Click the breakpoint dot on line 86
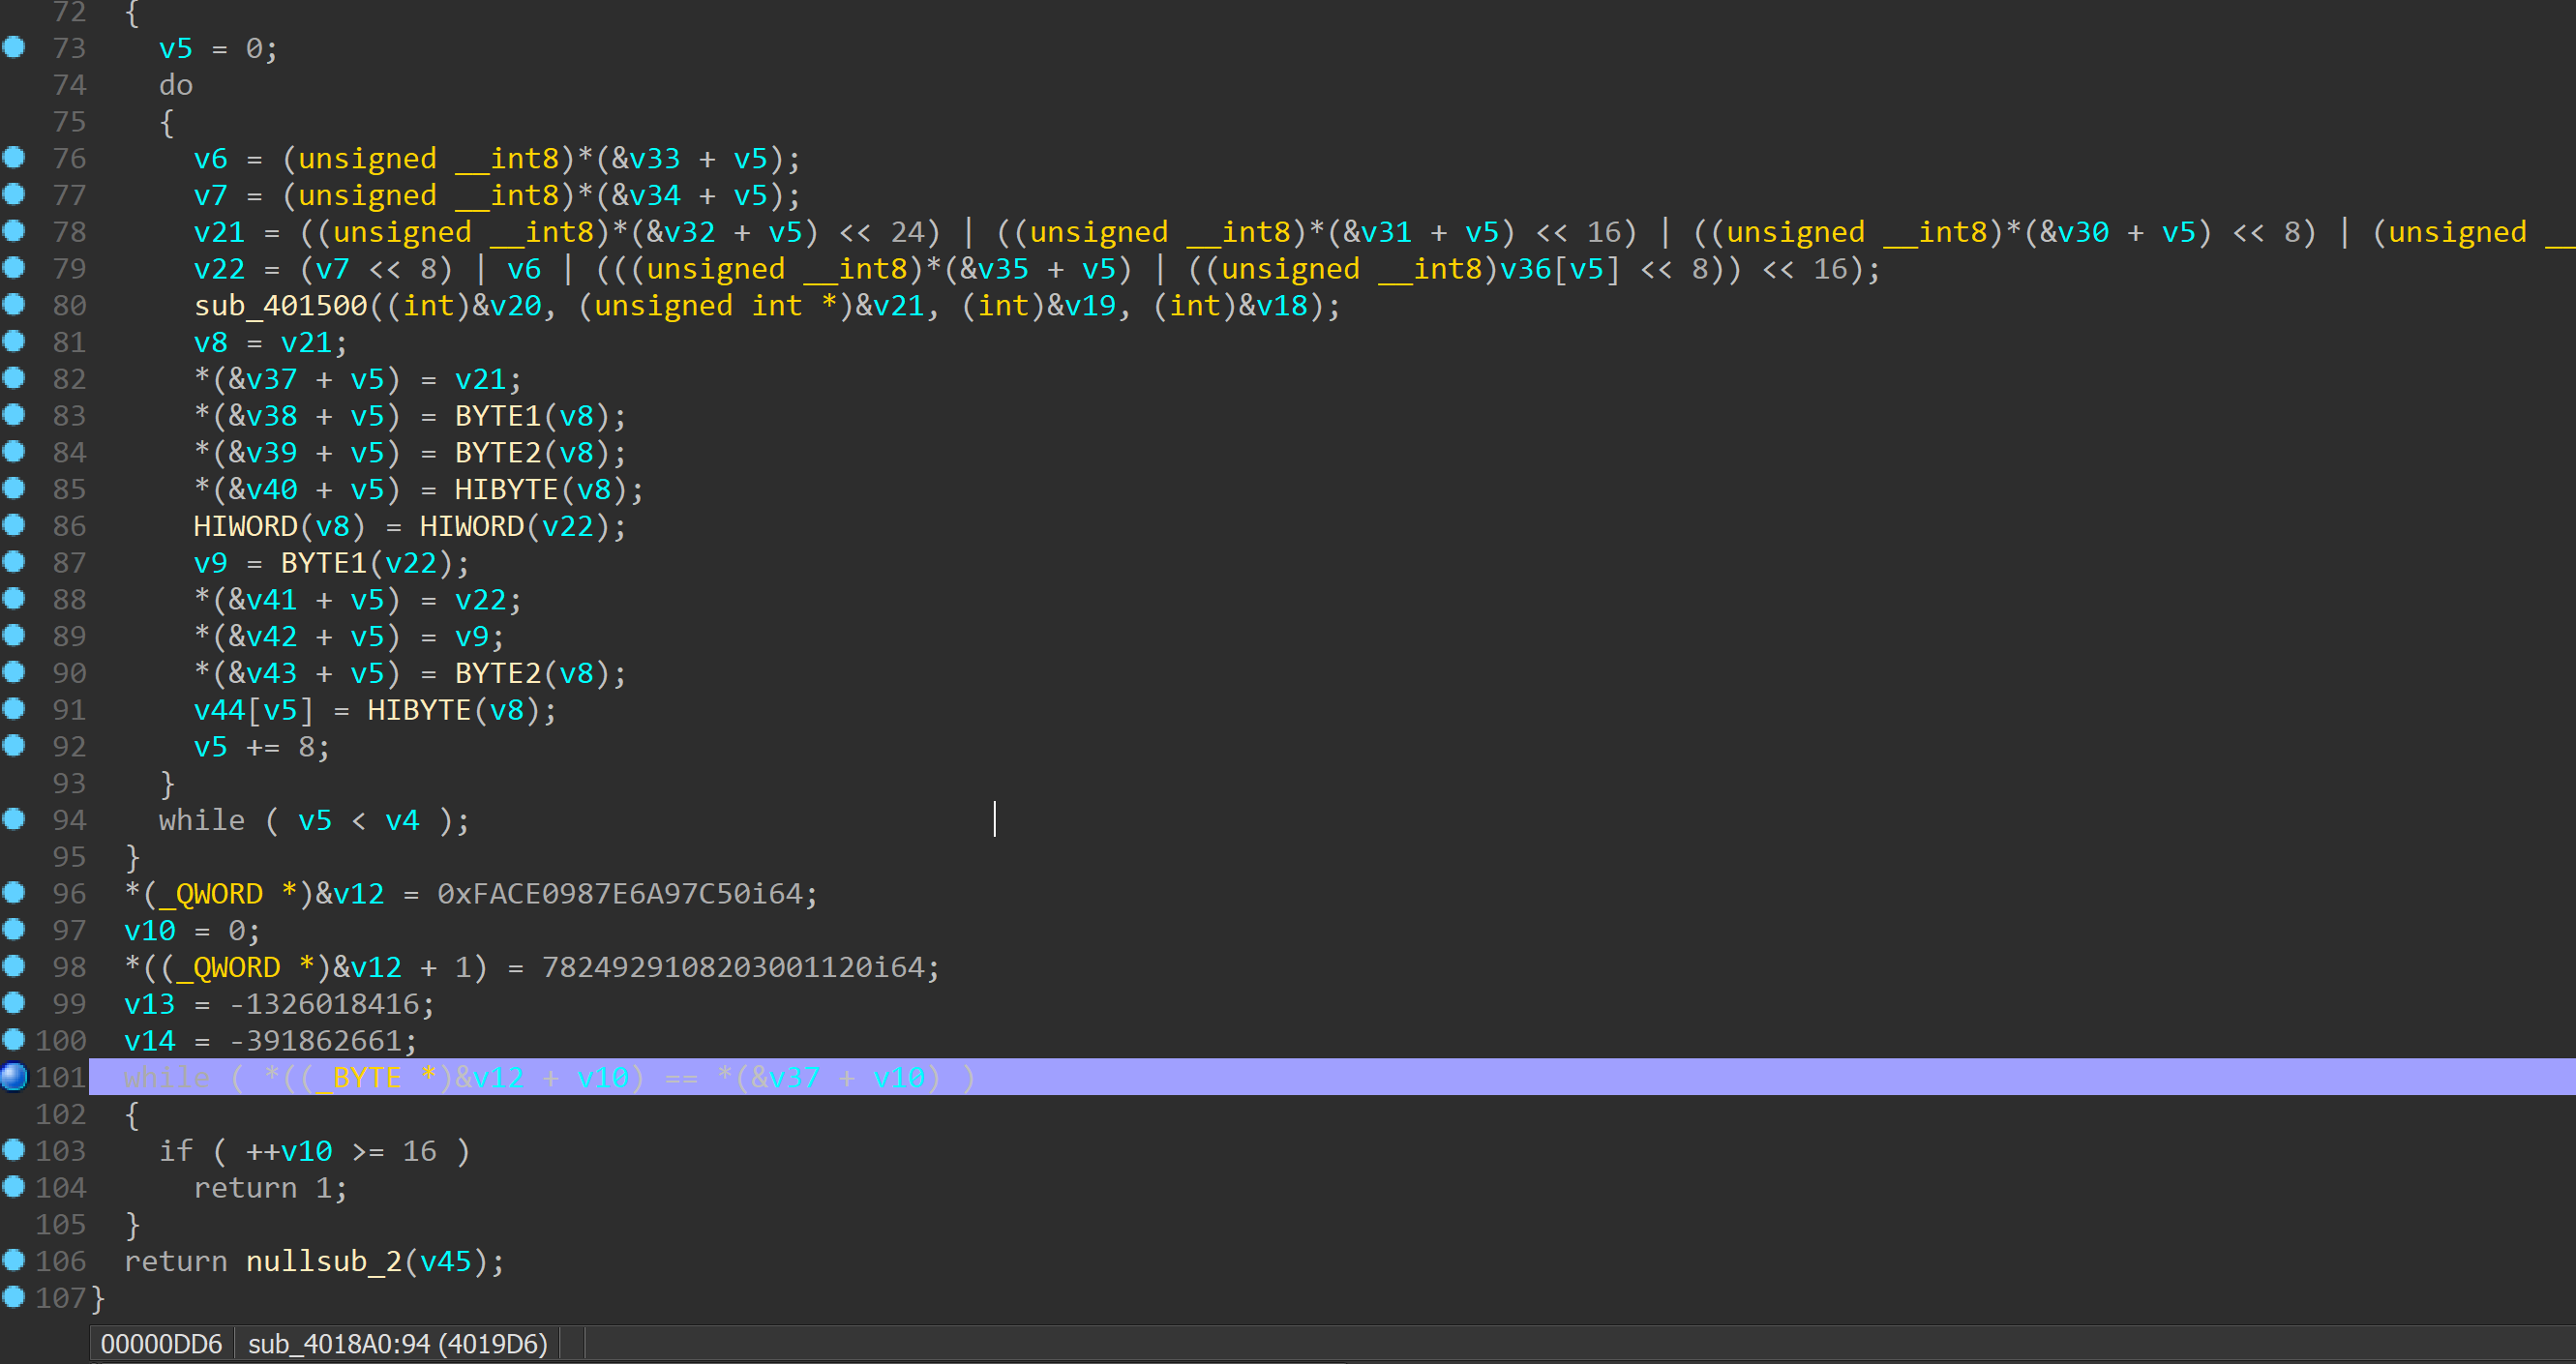 (14, 525)
